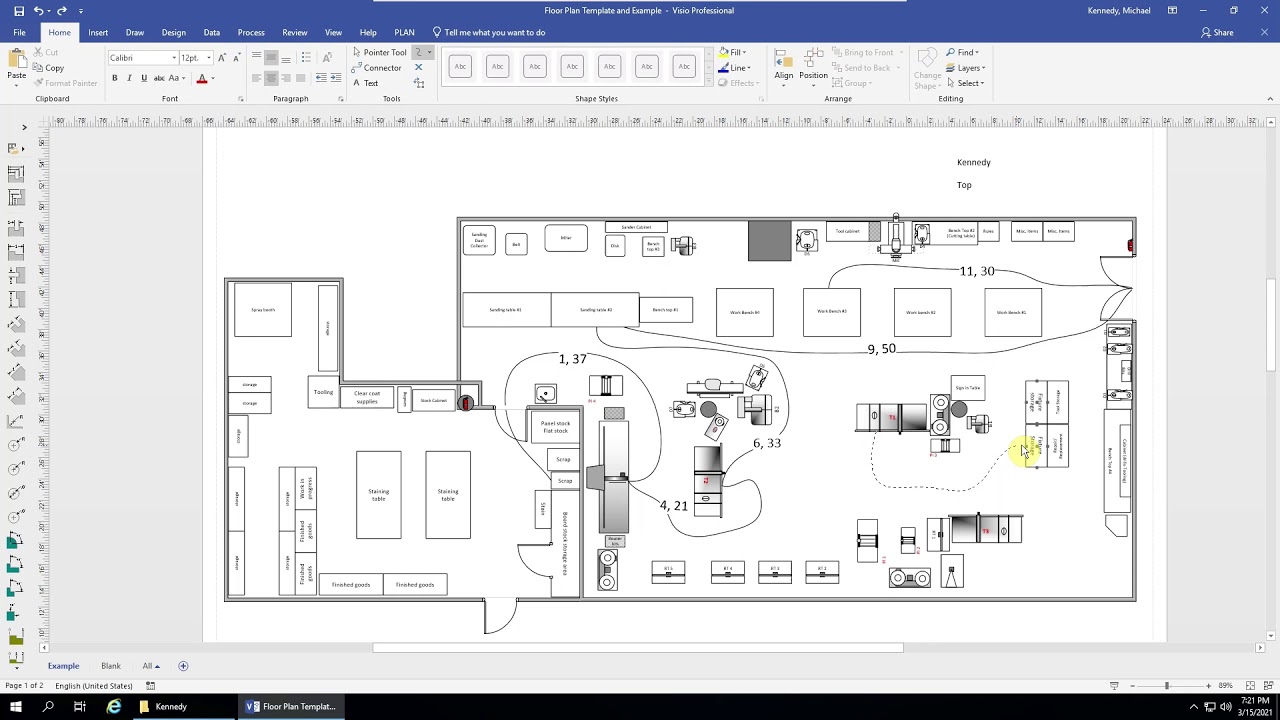Open the Select dropdown
Image resolution: width=1280 pixels, height=720 pixels.
pos(965,83)
